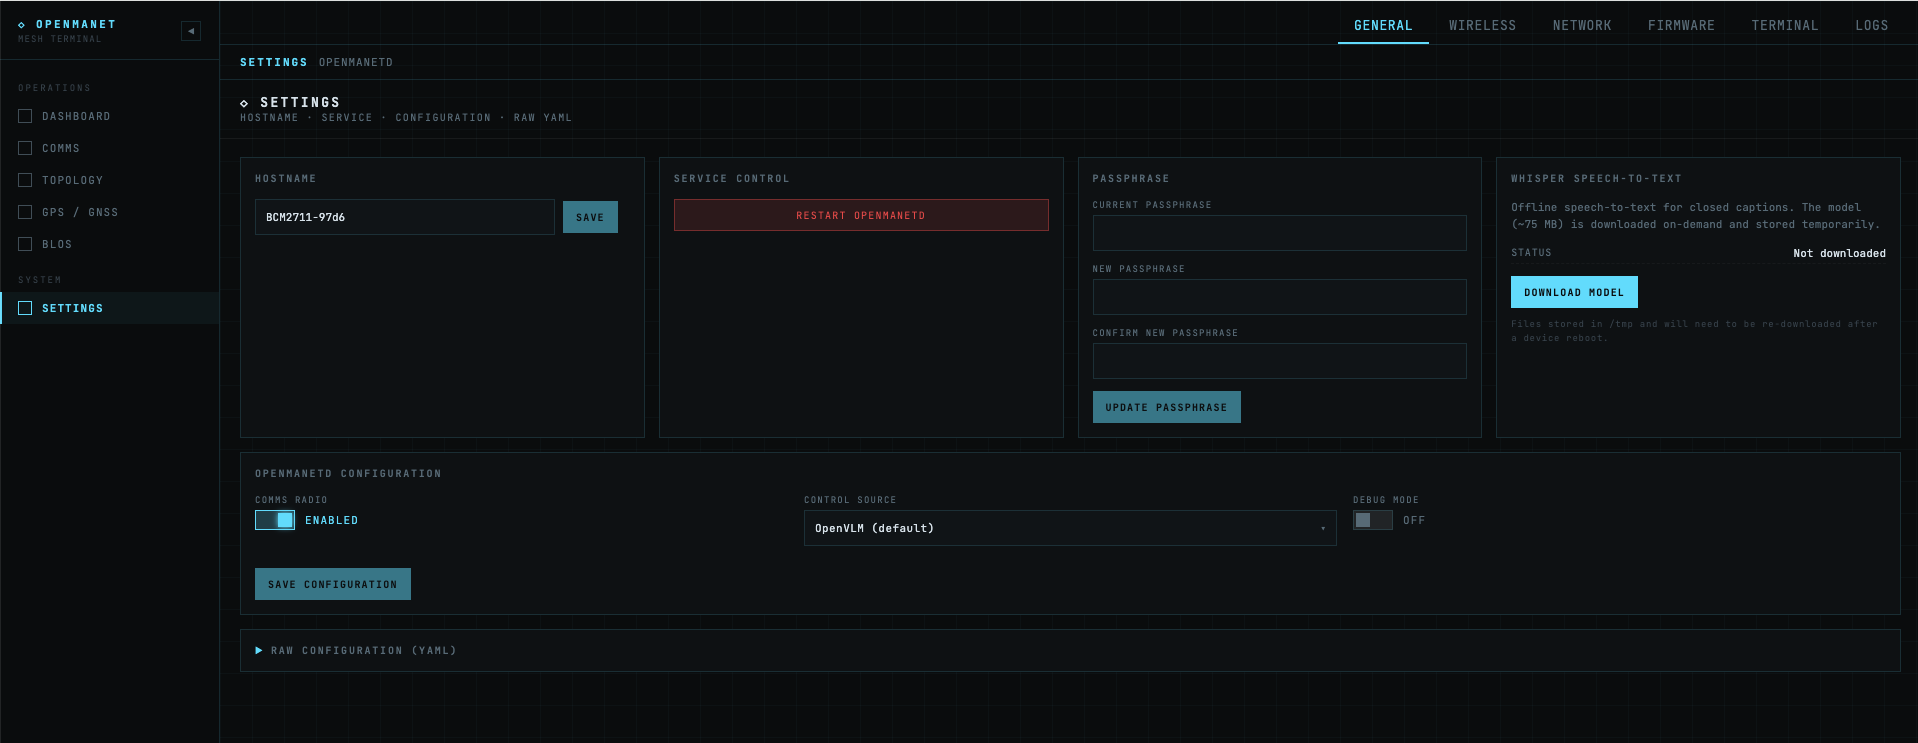Go to the Firmware tab
The height and width of the screenshot is (743, 1918).
1681,26
